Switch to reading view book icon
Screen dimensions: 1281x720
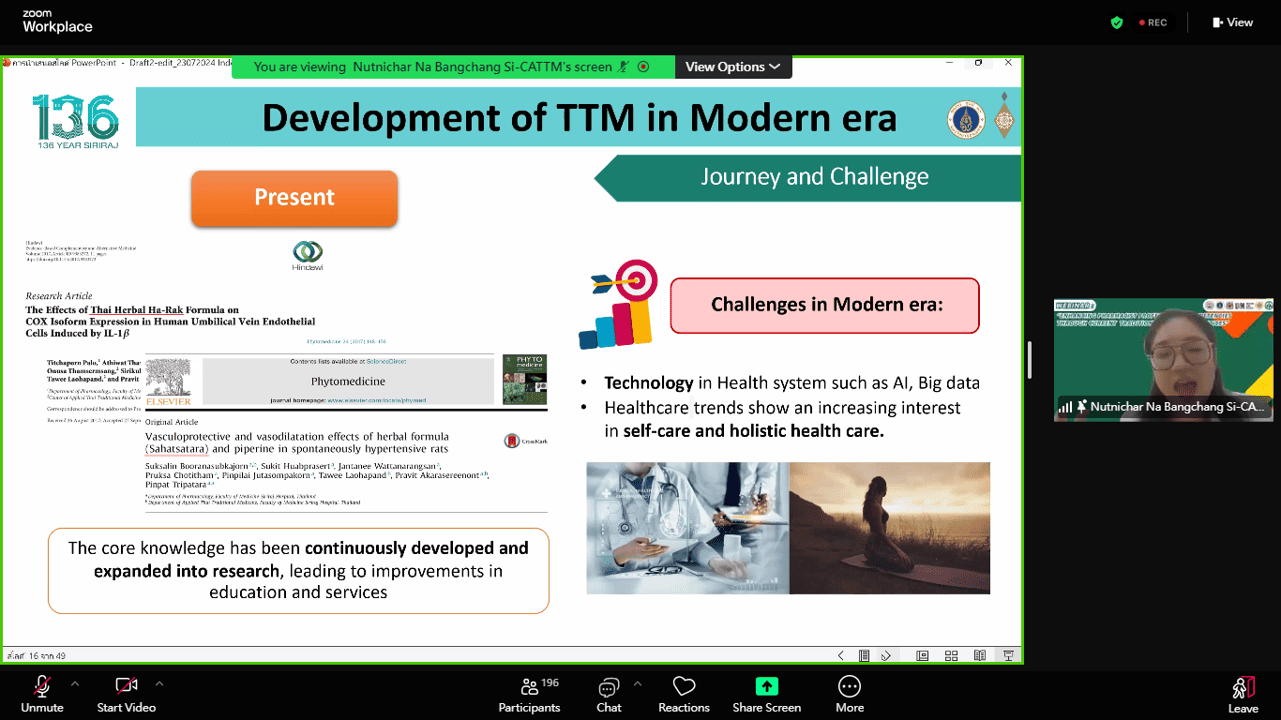(980, 656)
